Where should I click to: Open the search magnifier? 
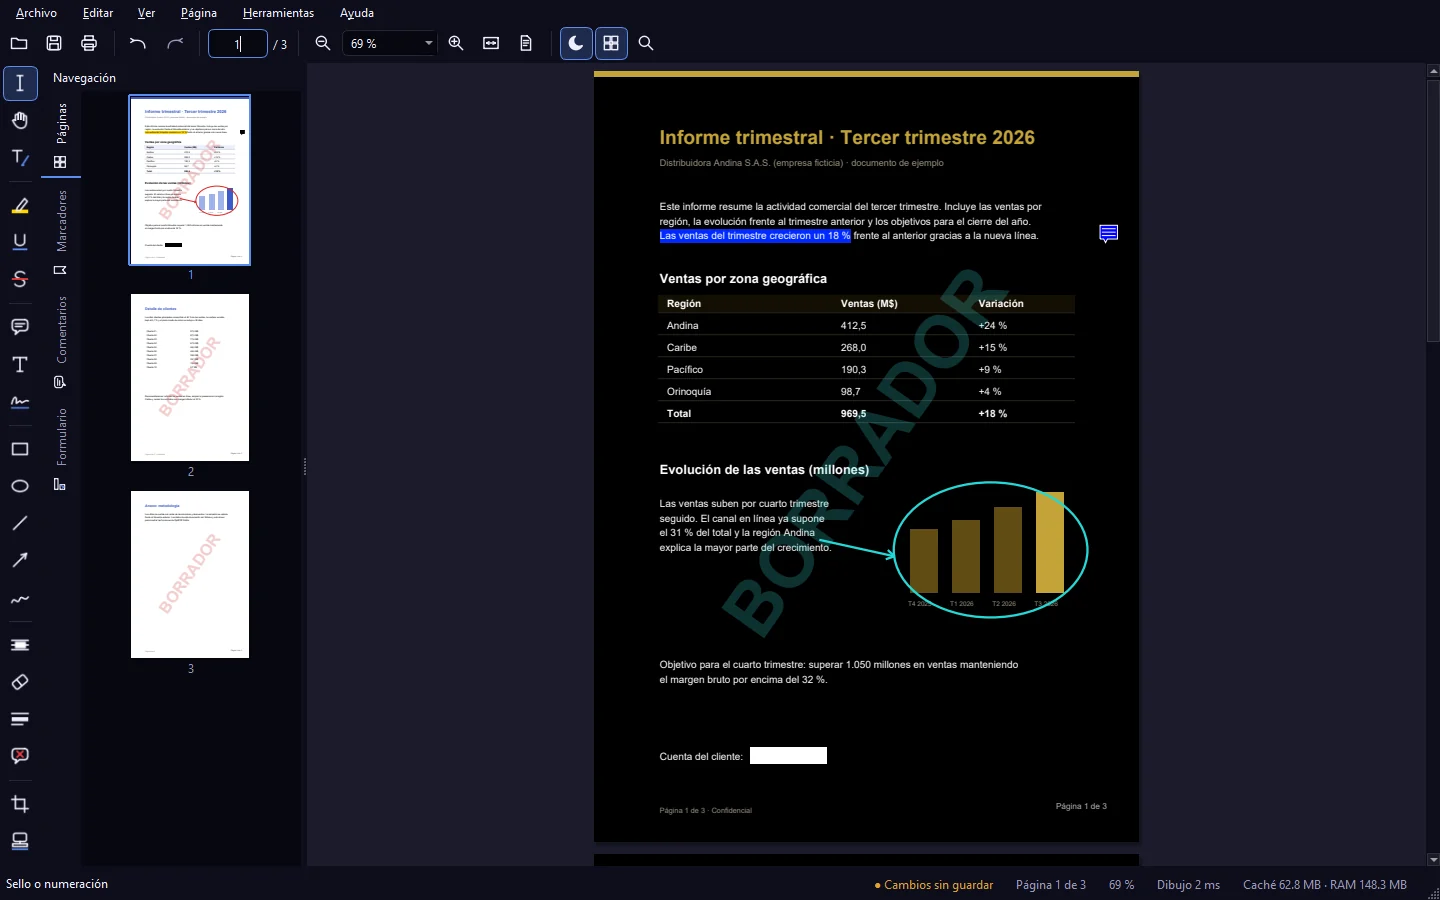click(x=646, y=43)
